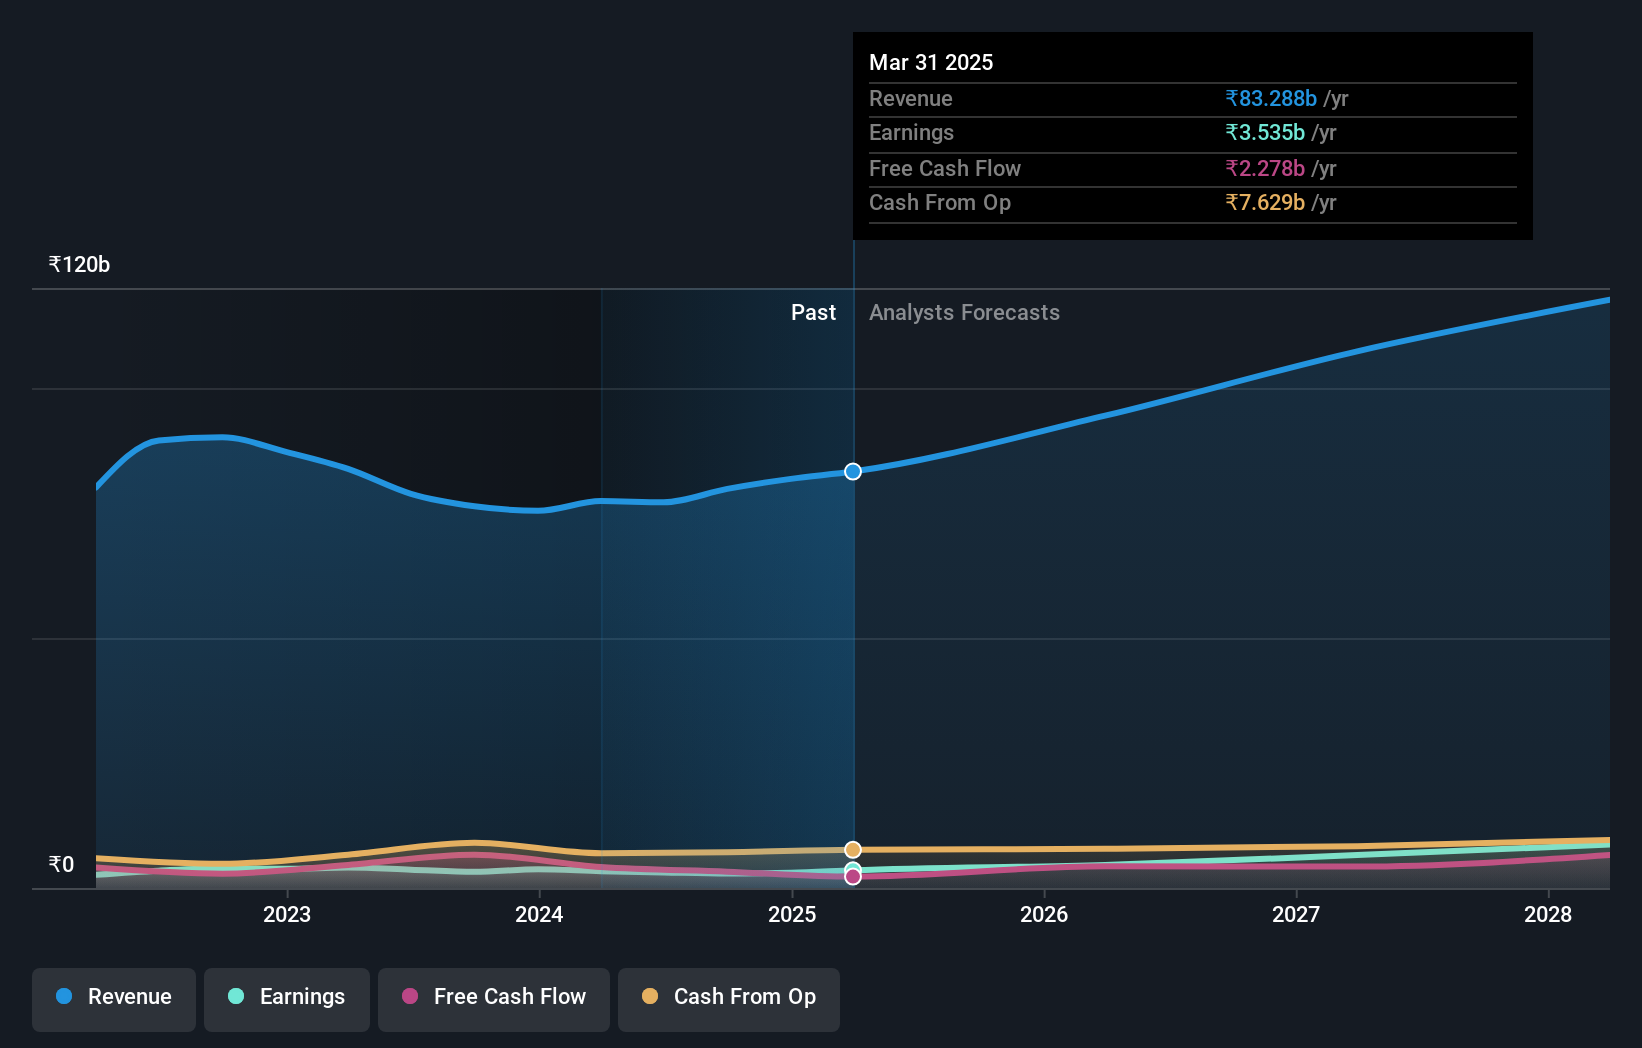The width and height of the screenshot is (1642, 1048).
Task: Click the 2027 x-axis label
Action: (x=1296, y=914)
